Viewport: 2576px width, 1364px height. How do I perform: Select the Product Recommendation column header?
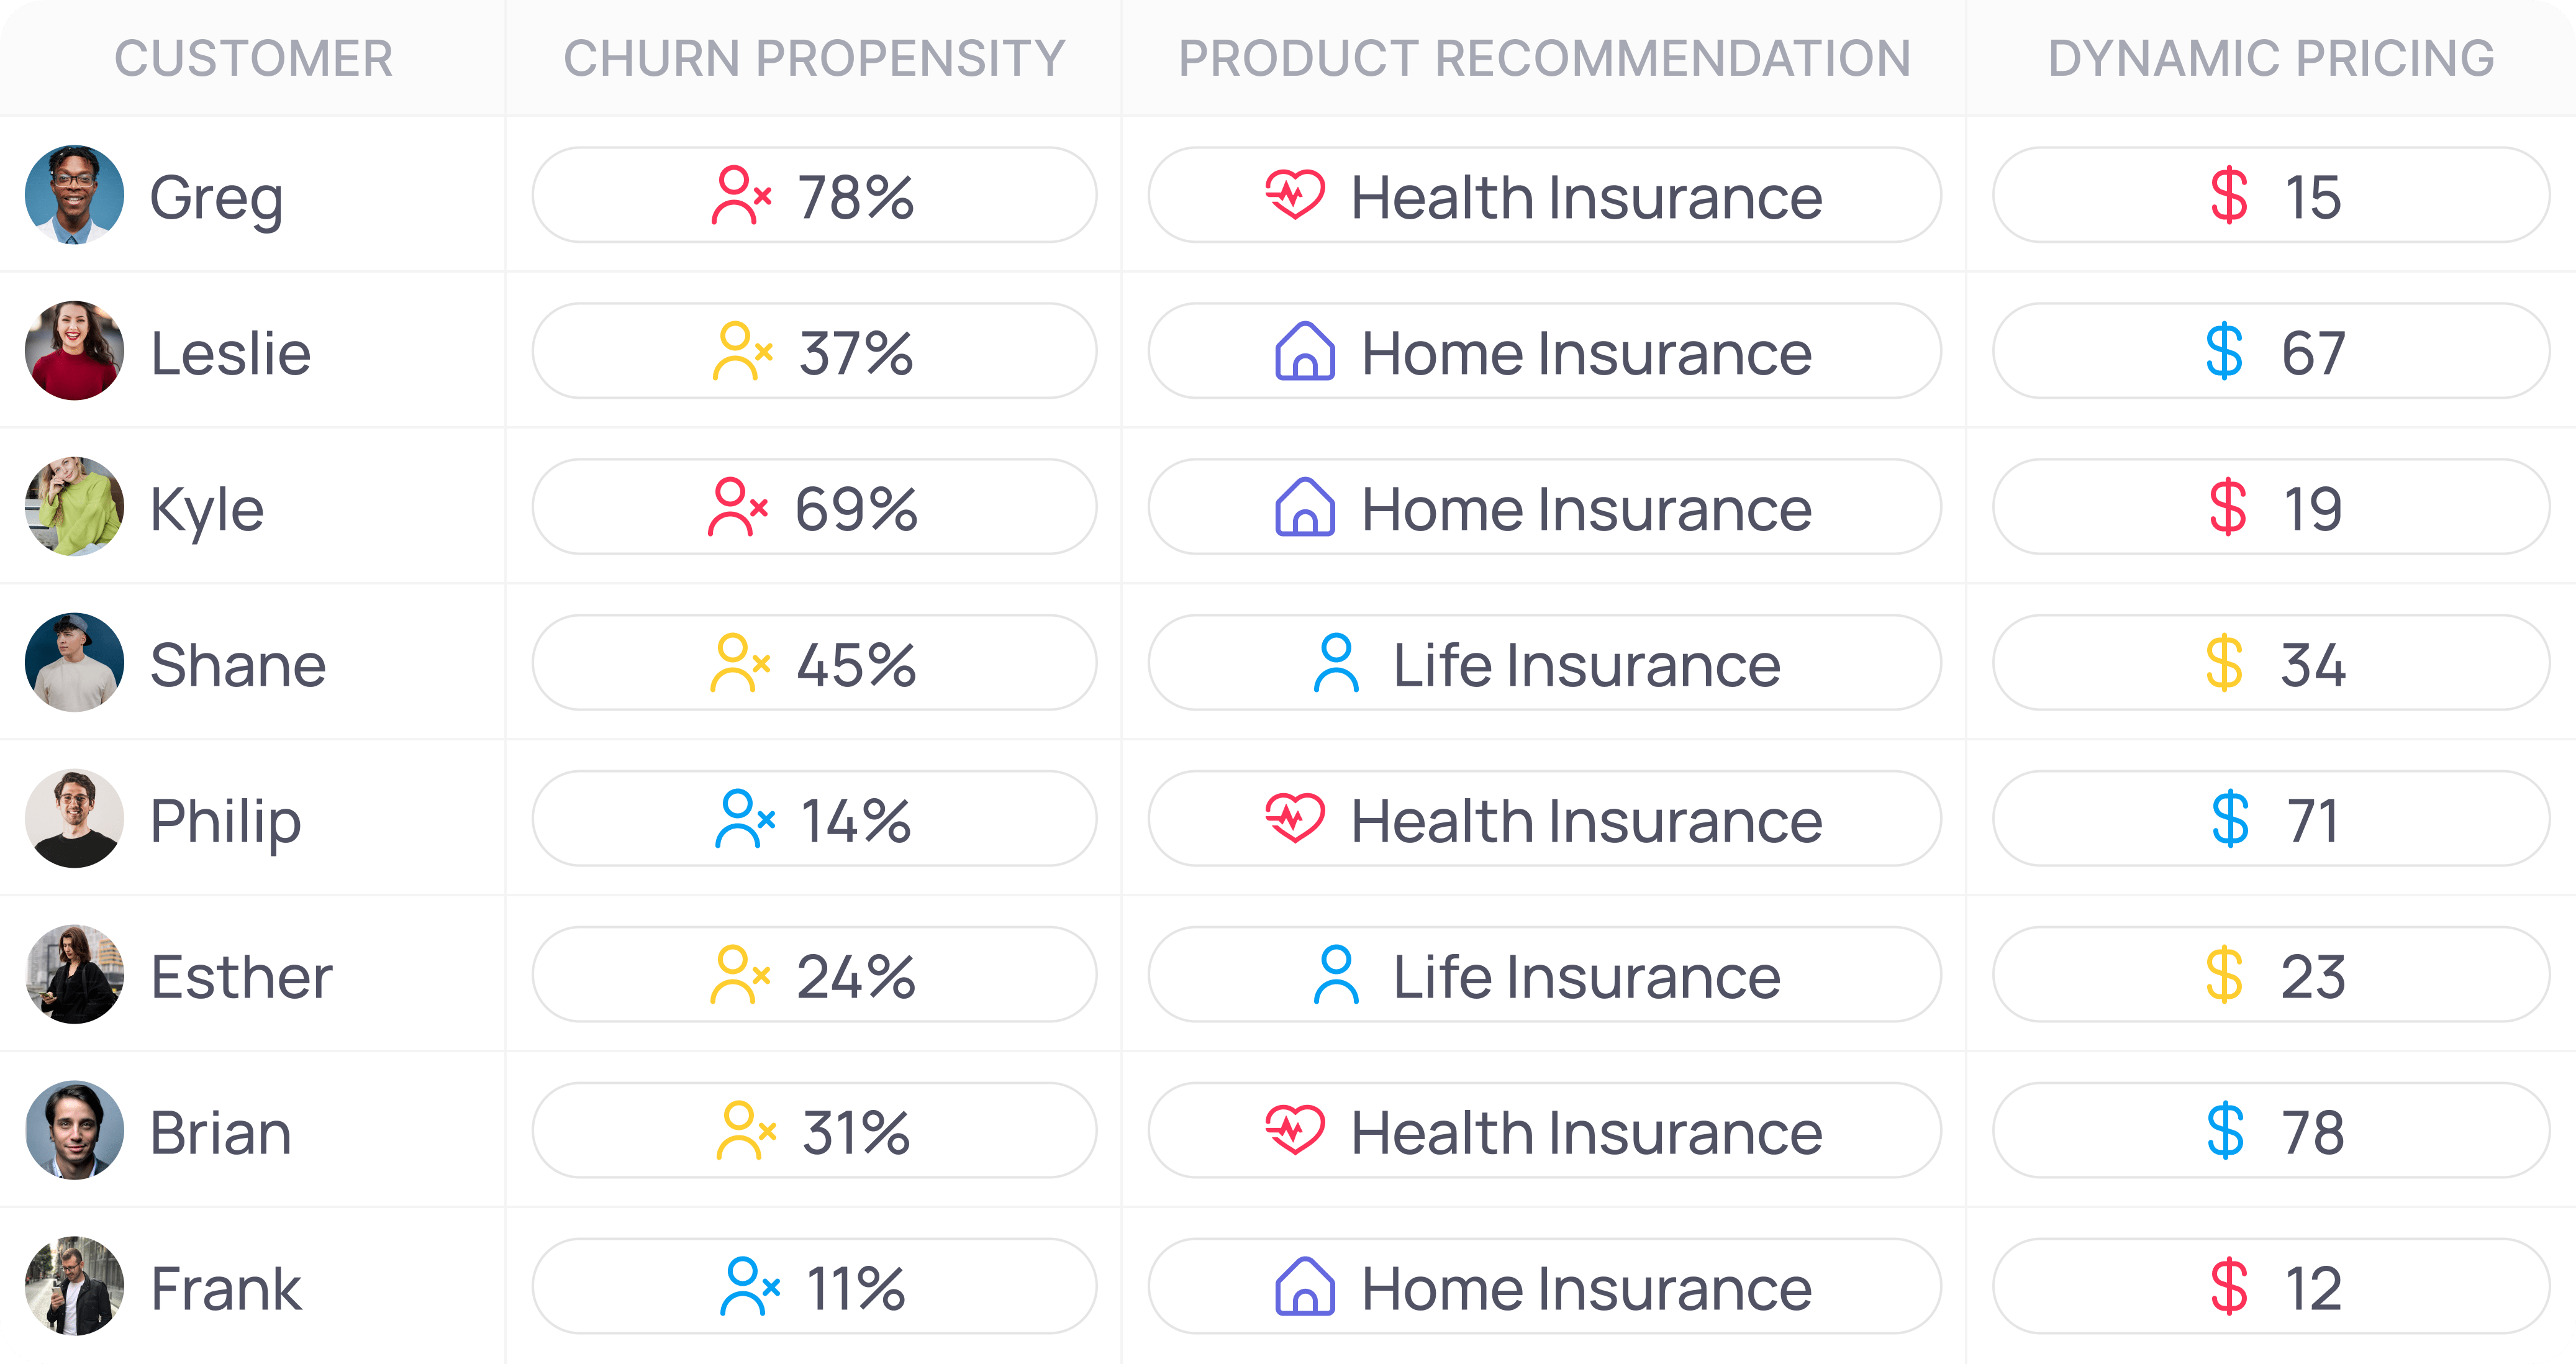point(1544,58)
